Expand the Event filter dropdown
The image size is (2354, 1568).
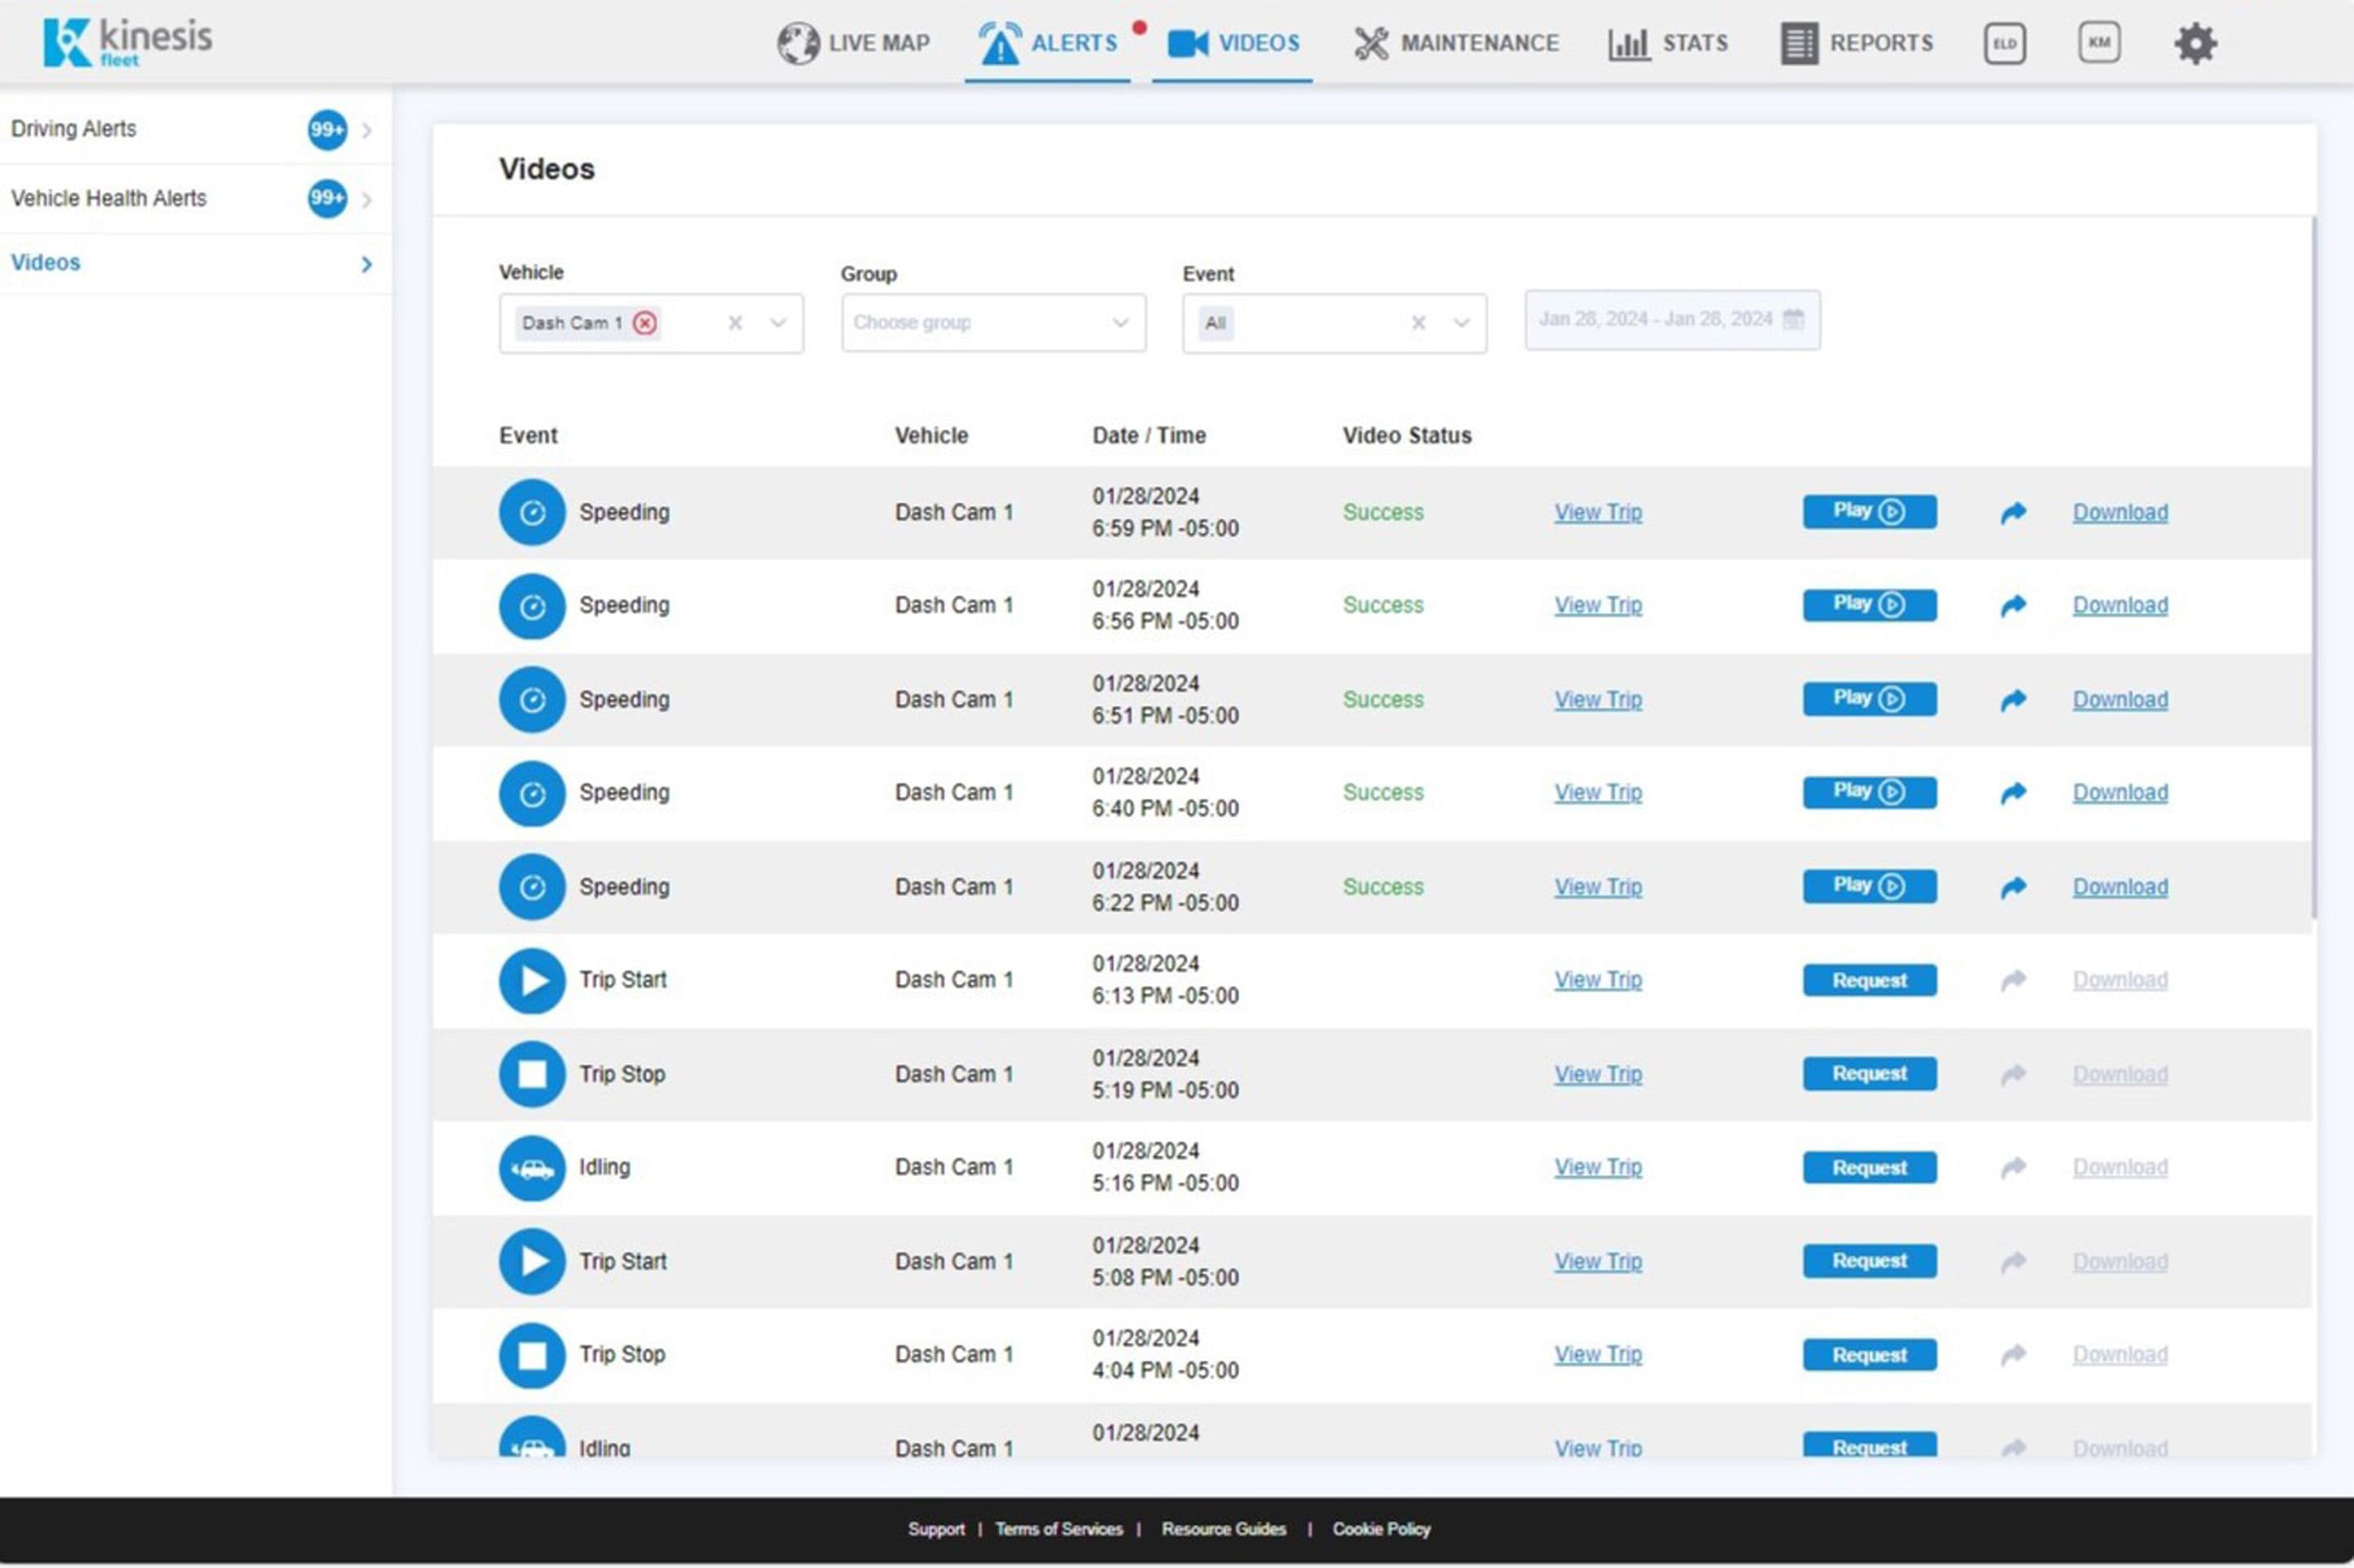tap(1461, 323)
